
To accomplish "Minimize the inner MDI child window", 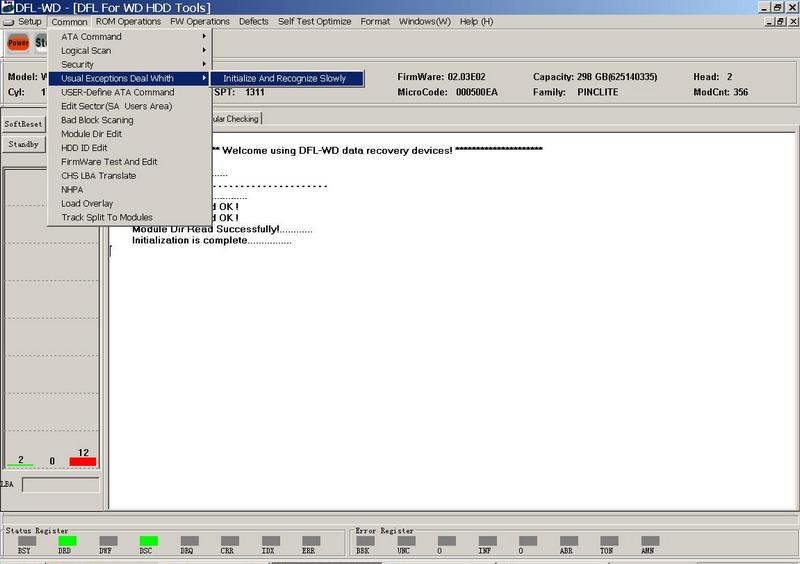I will (770, 21).
